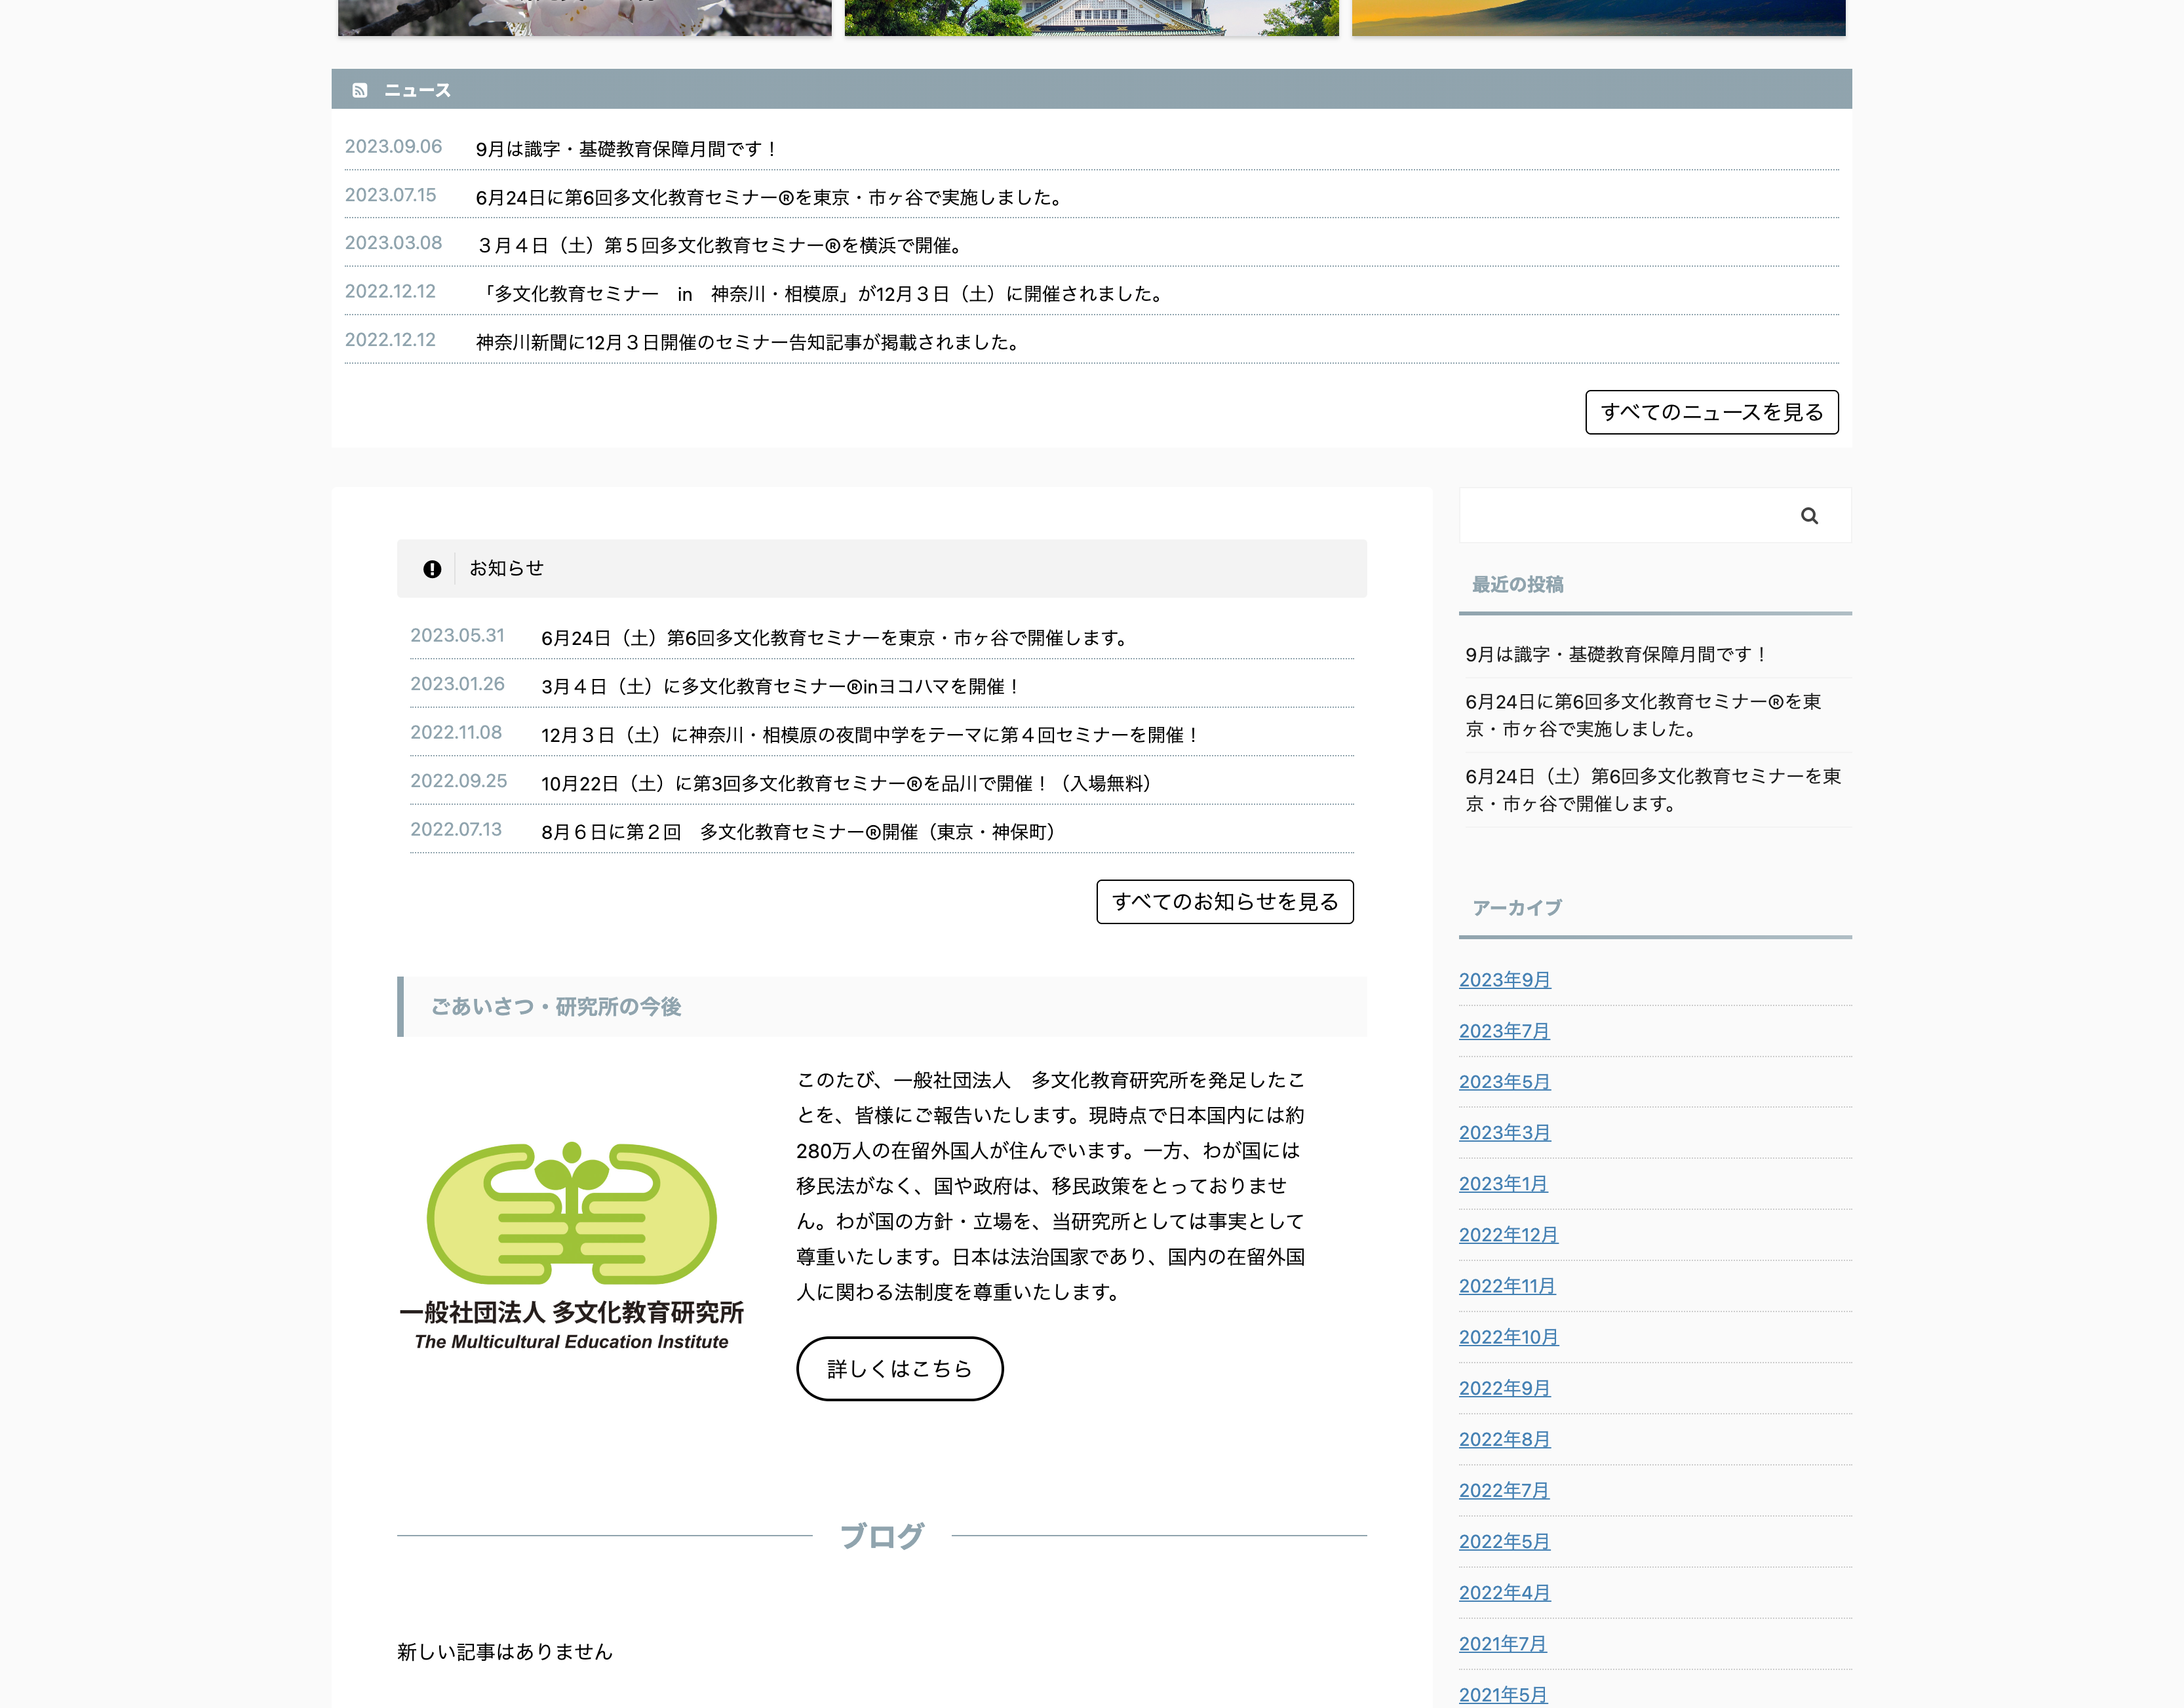Open archive 2022年4月
Image resolution: width=2184 pixels, height=1708 pixels.
coord(1504,1593)
